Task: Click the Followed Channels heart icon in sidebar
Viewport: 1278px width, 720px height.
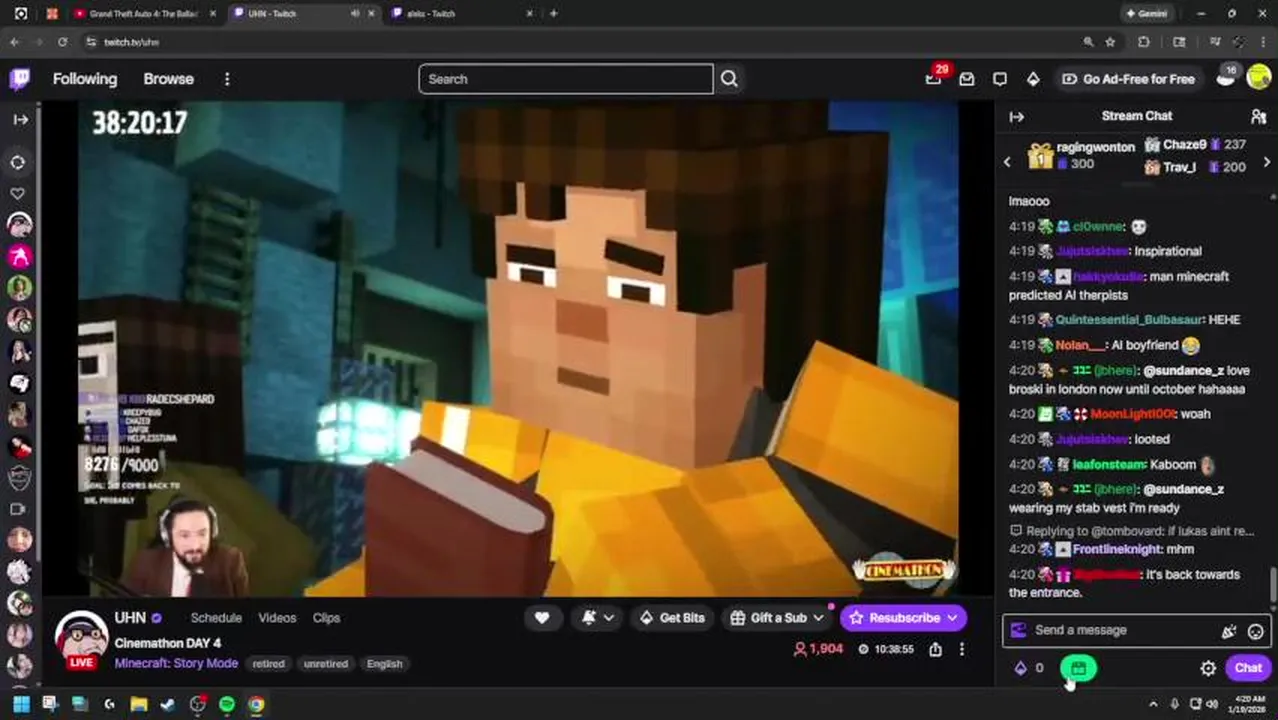Action: tap(18, 193)
